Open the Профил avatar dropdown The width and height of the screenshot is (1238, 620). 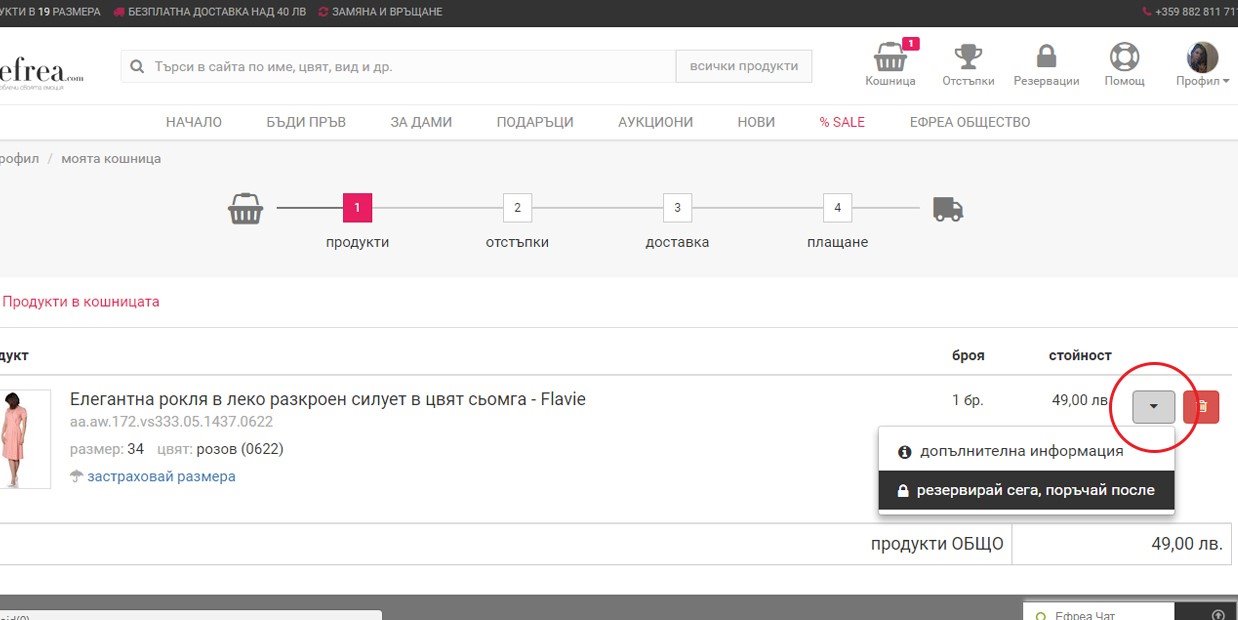1202,64
